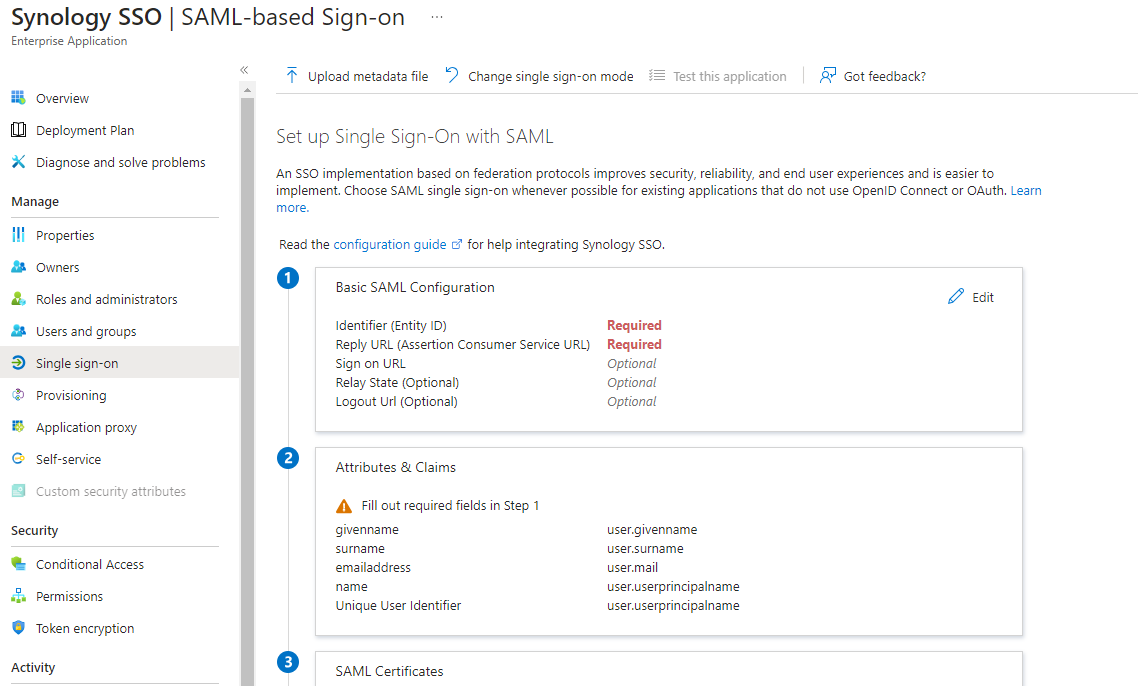
Task: Click the Attributes & Claims card heading
Action: 396,467
